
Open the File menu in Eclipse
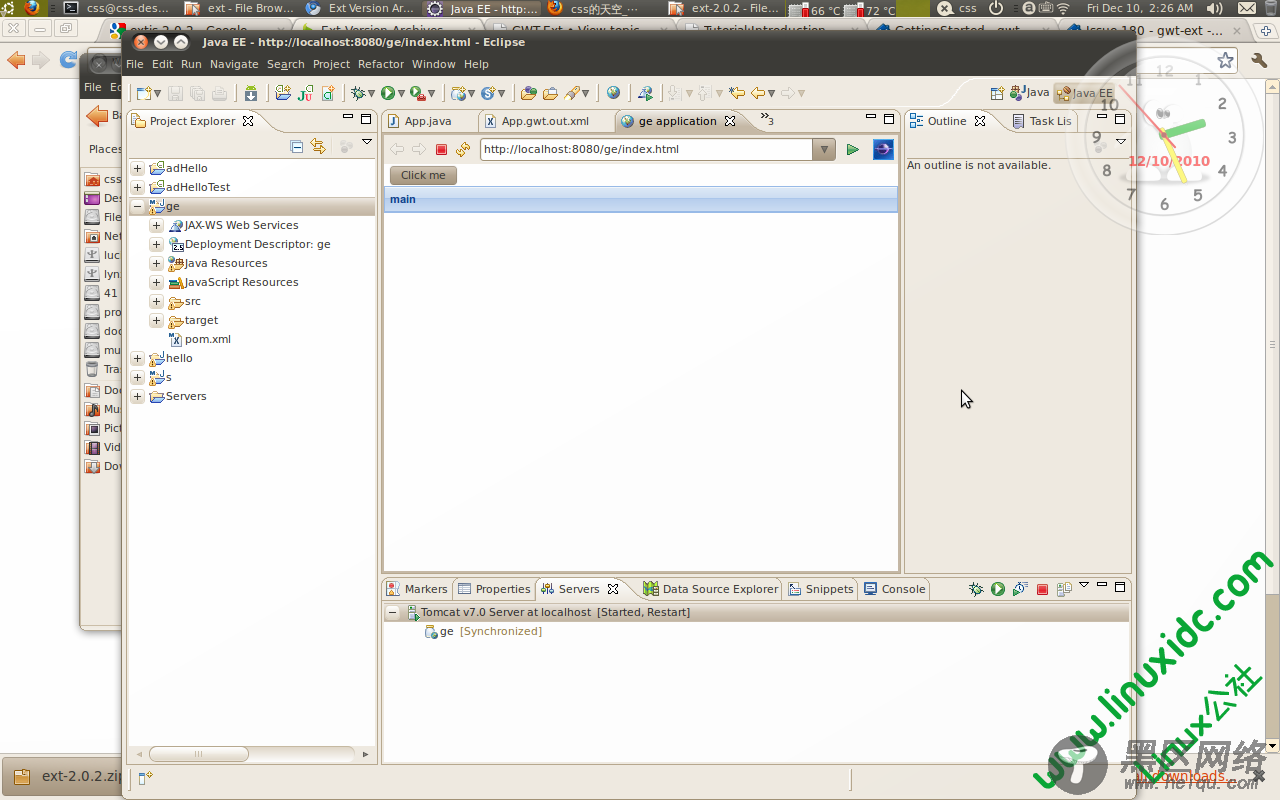pos(134,64)
